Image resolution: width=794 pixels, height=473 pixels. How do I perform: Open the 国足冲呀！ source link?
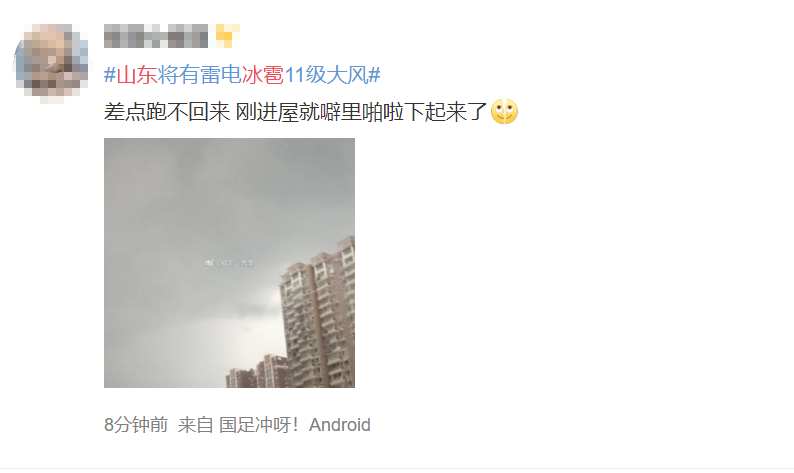pos(259,424)
